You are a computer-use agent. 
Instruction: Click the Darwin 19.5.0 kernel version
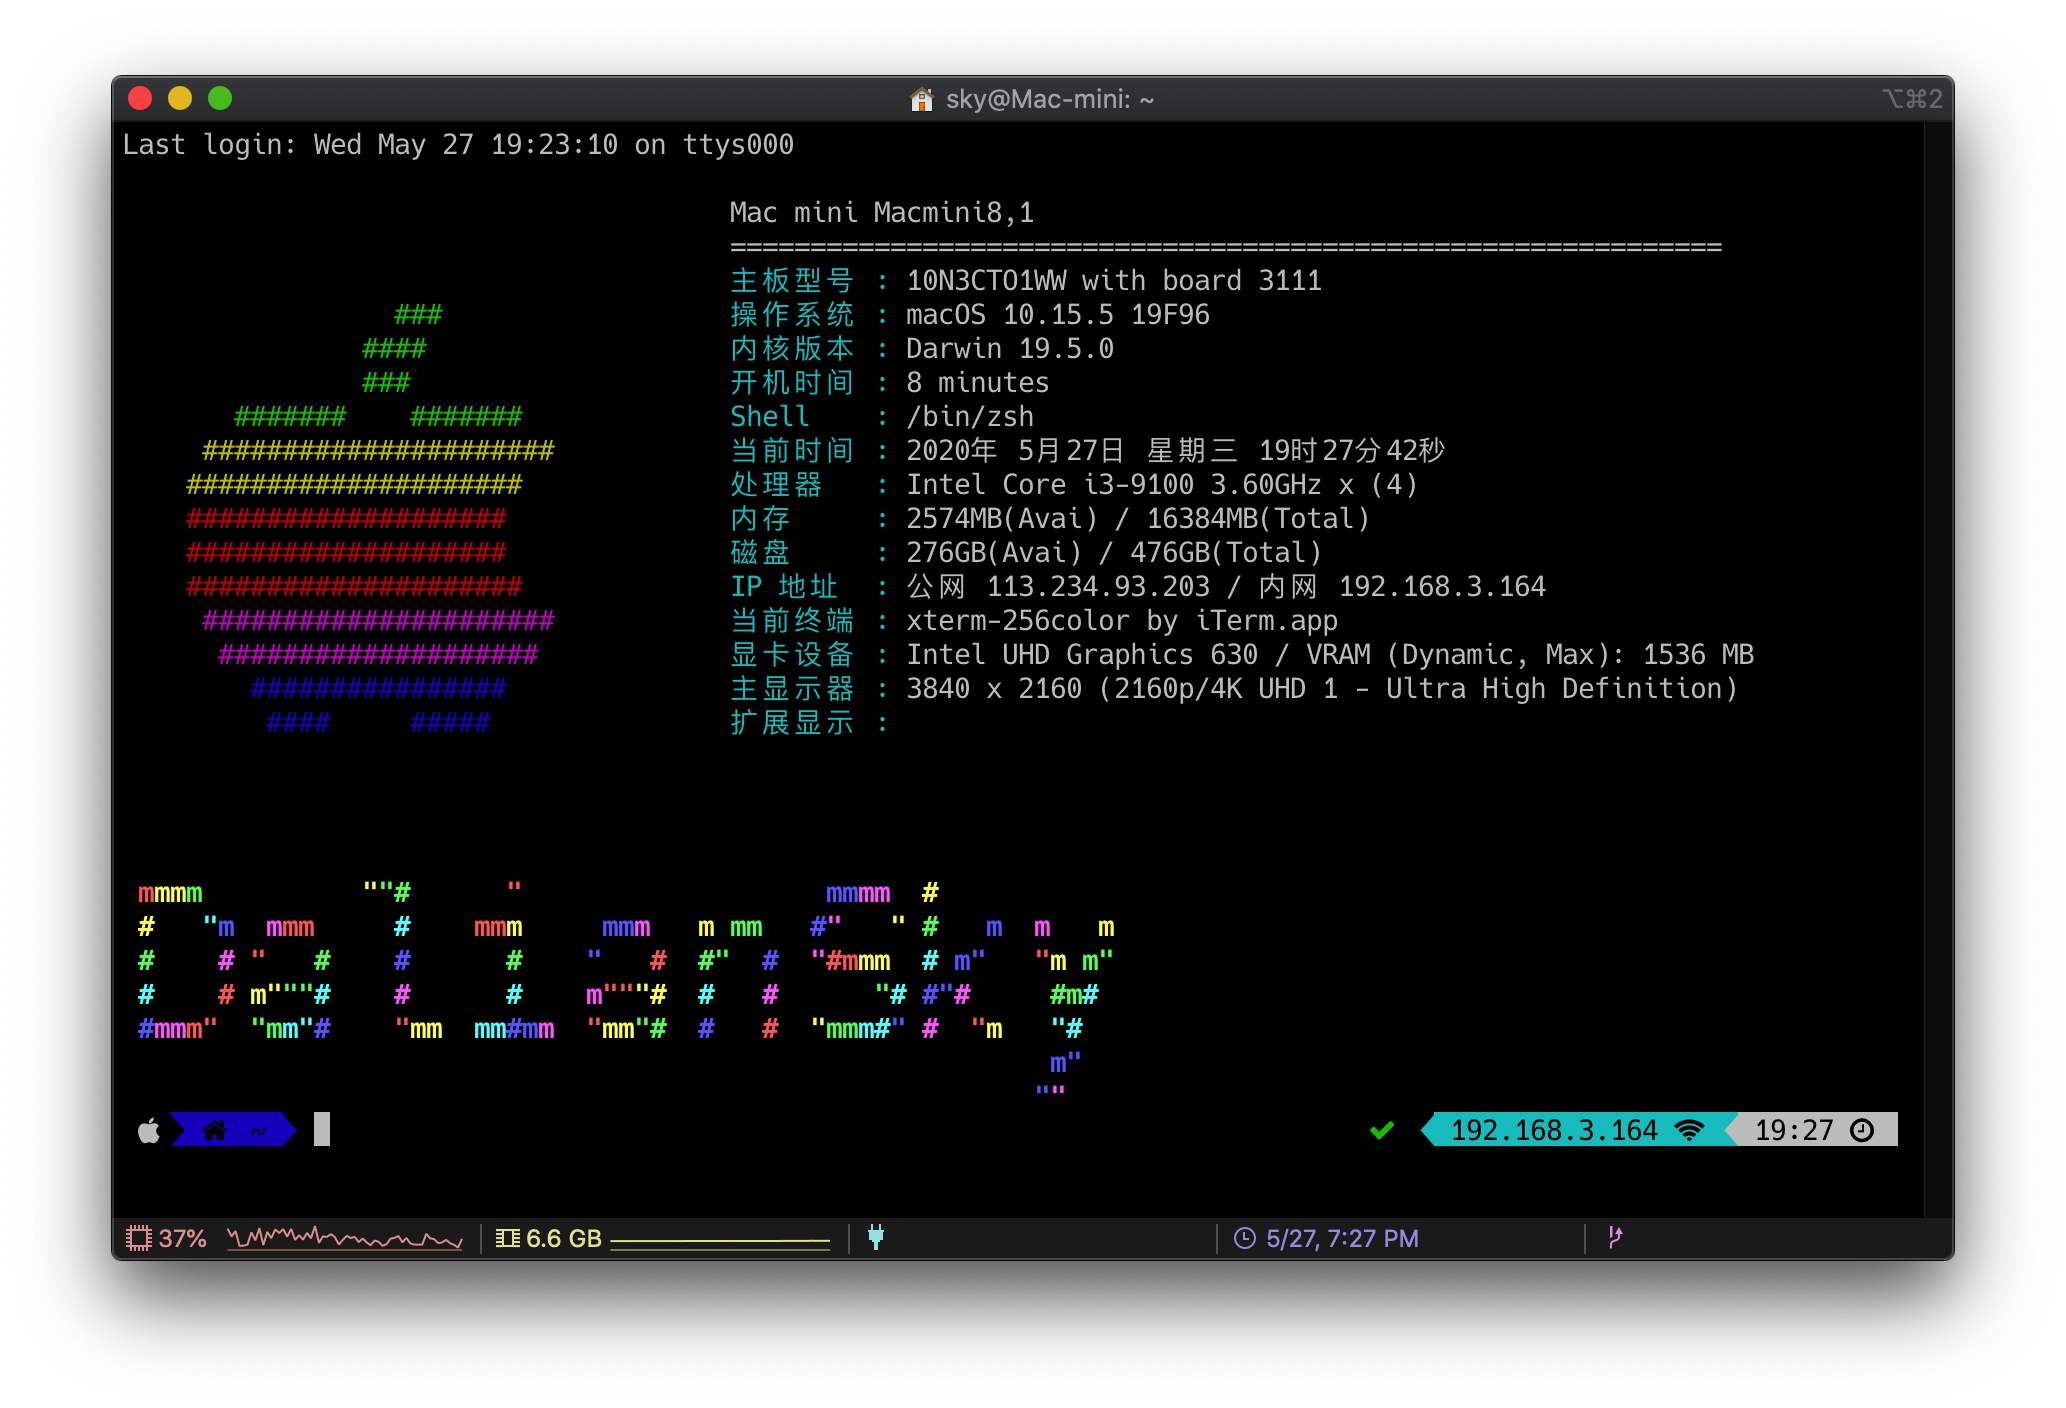click(x=1010, y=349)
